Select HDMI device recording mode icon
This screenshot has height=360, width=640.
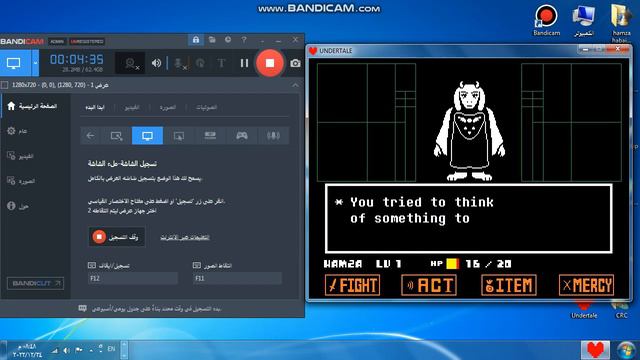pyautogui.click(x=210, y=136)
